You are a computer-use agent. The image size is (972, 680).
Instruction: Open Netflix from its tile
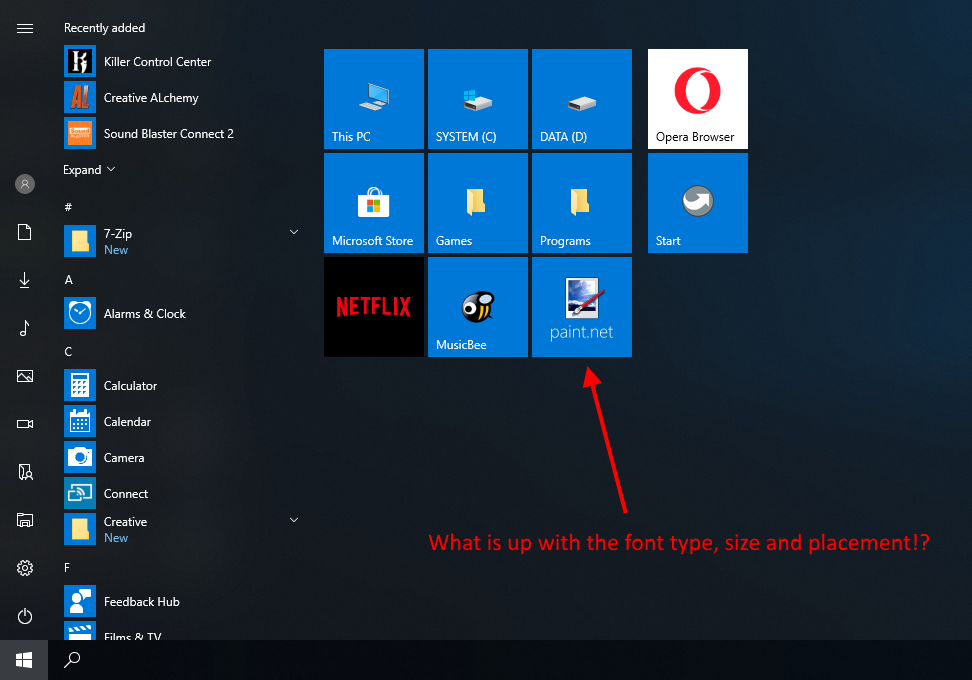pyautogui.click(x=373, y=306)
